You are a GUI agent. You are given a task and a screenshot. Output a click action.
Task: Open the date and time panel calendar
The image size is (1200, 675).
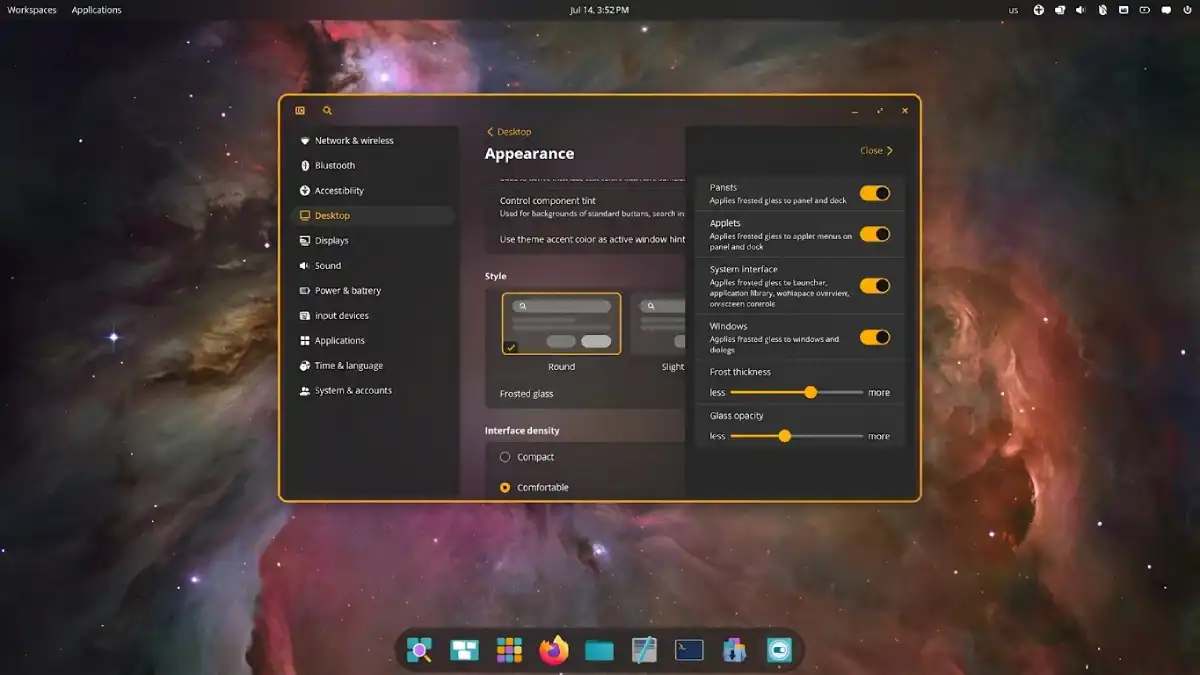click(599, 10)
